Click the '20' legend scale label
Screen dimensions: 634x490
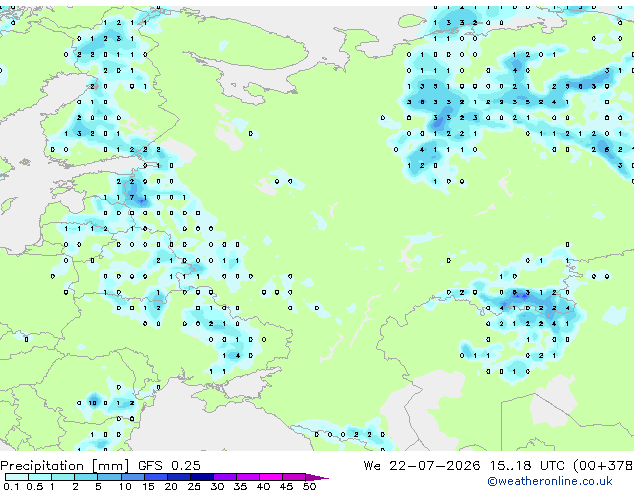click(171, 486)
